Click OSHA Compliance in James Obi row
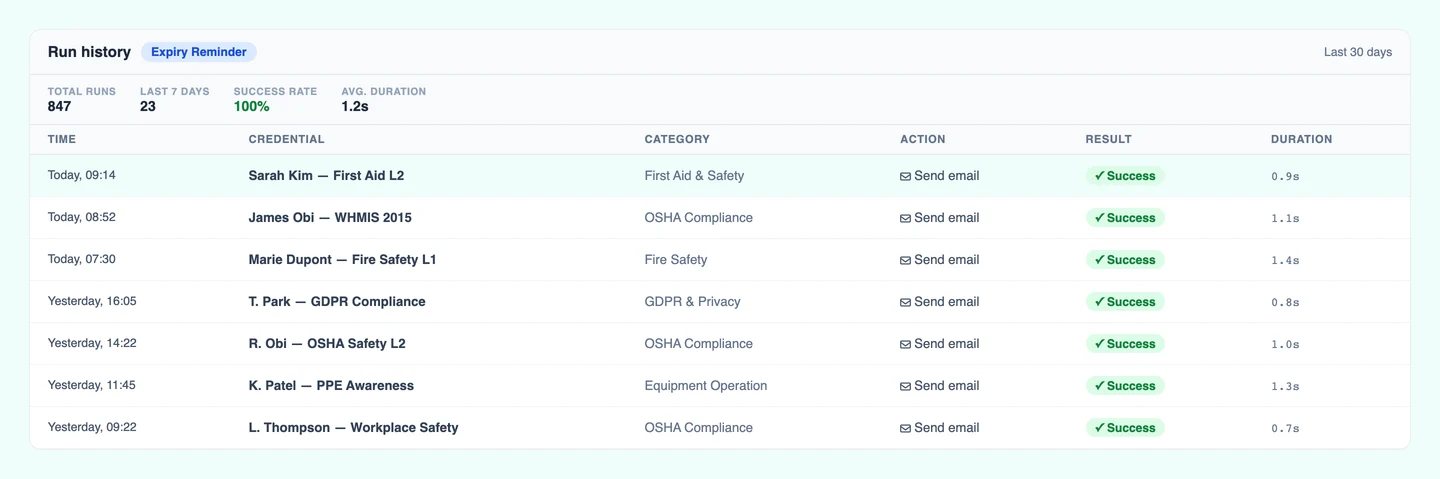 click(699, 218)
